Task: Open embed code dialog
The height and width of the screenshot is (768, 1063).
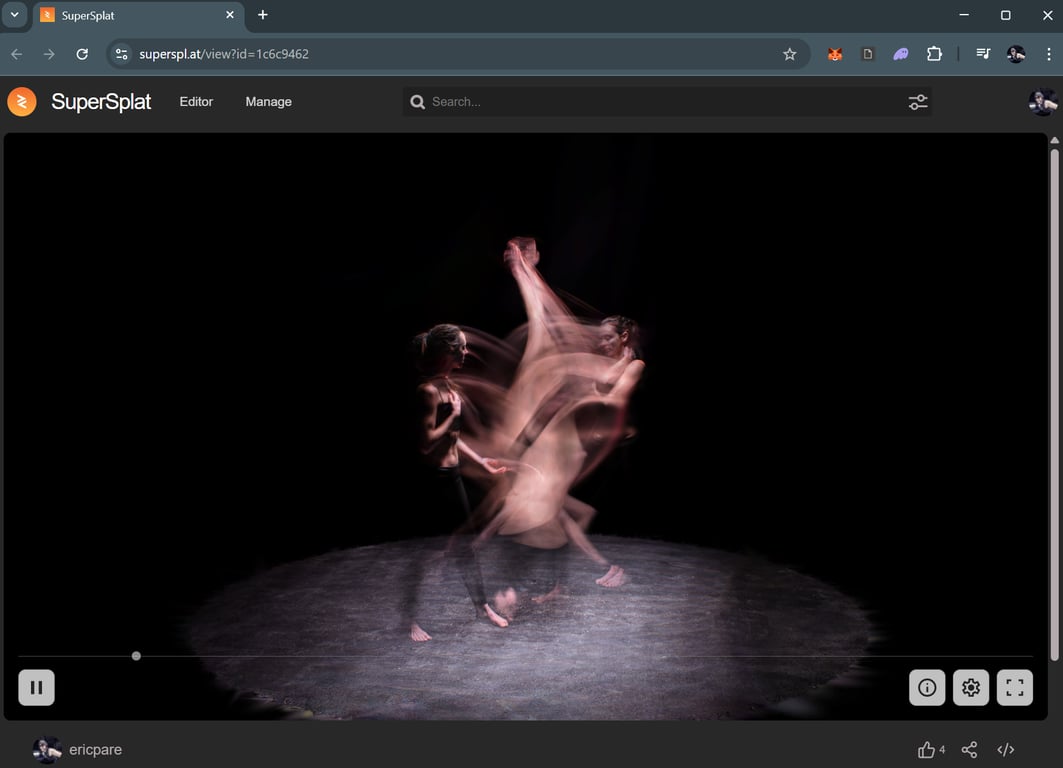Action: [1006, 750]
